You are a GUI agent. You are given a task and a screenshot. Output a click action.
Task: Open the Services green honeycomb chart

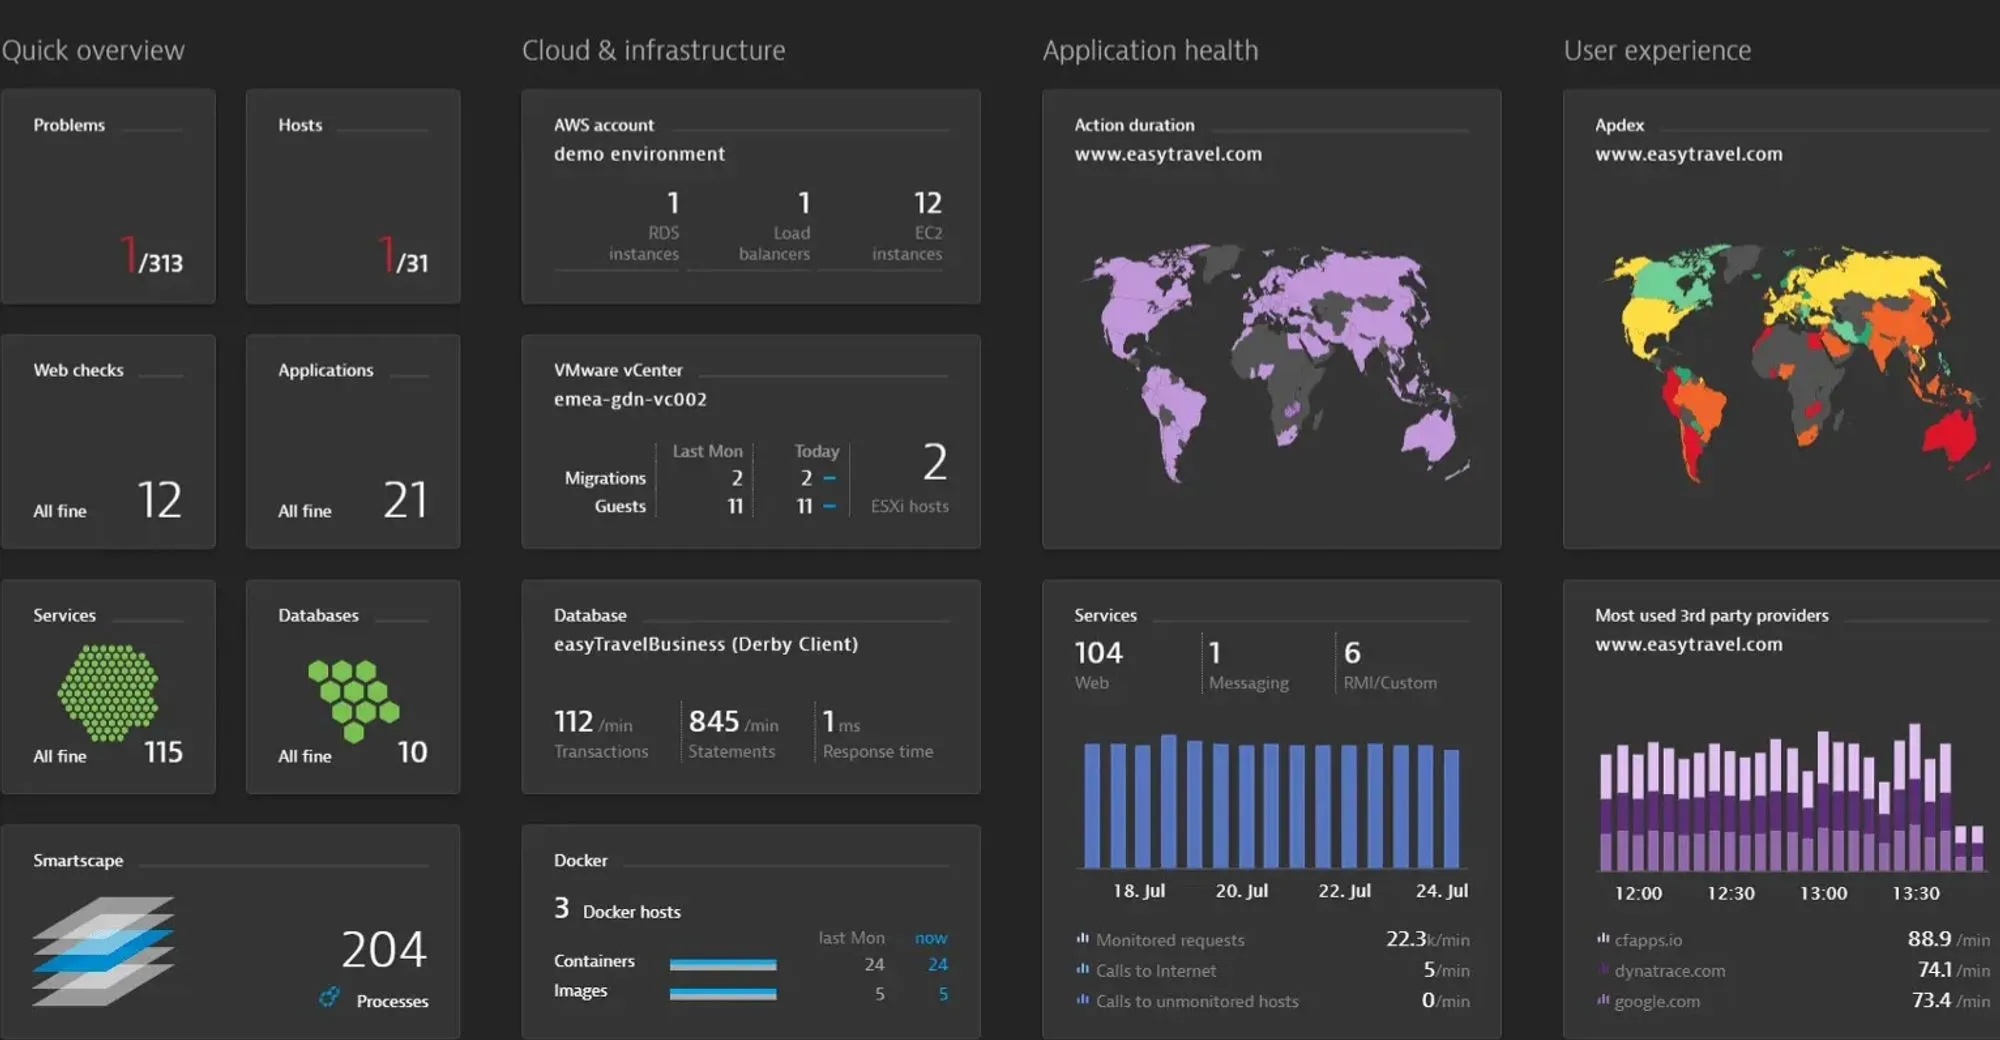point(108,692)
